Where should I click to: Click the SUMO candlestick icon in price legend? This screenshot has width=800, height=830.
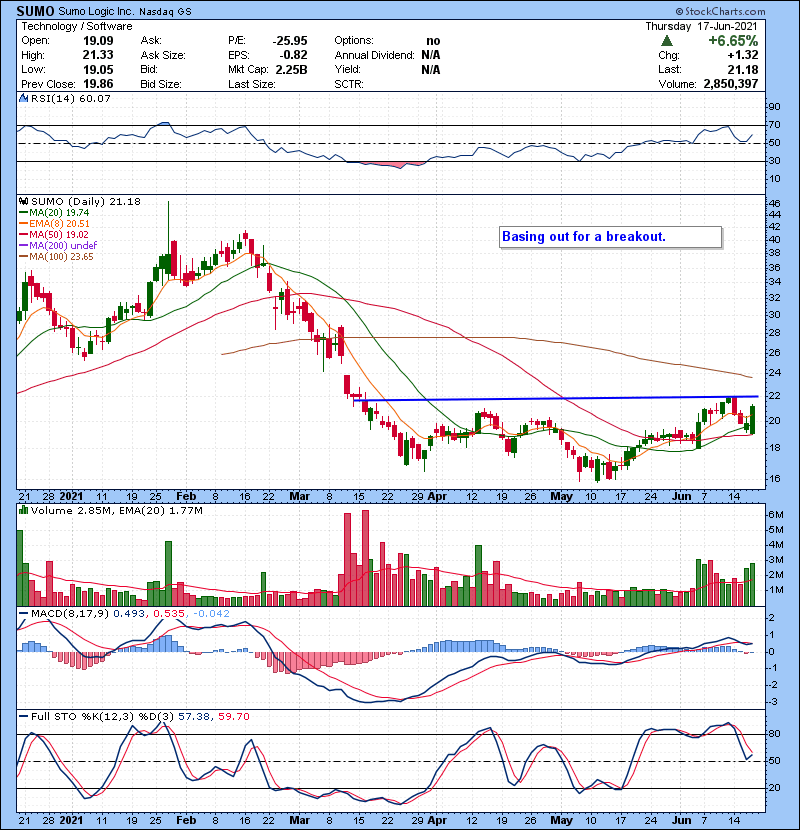pyautogui.click(x=23, y=201)
